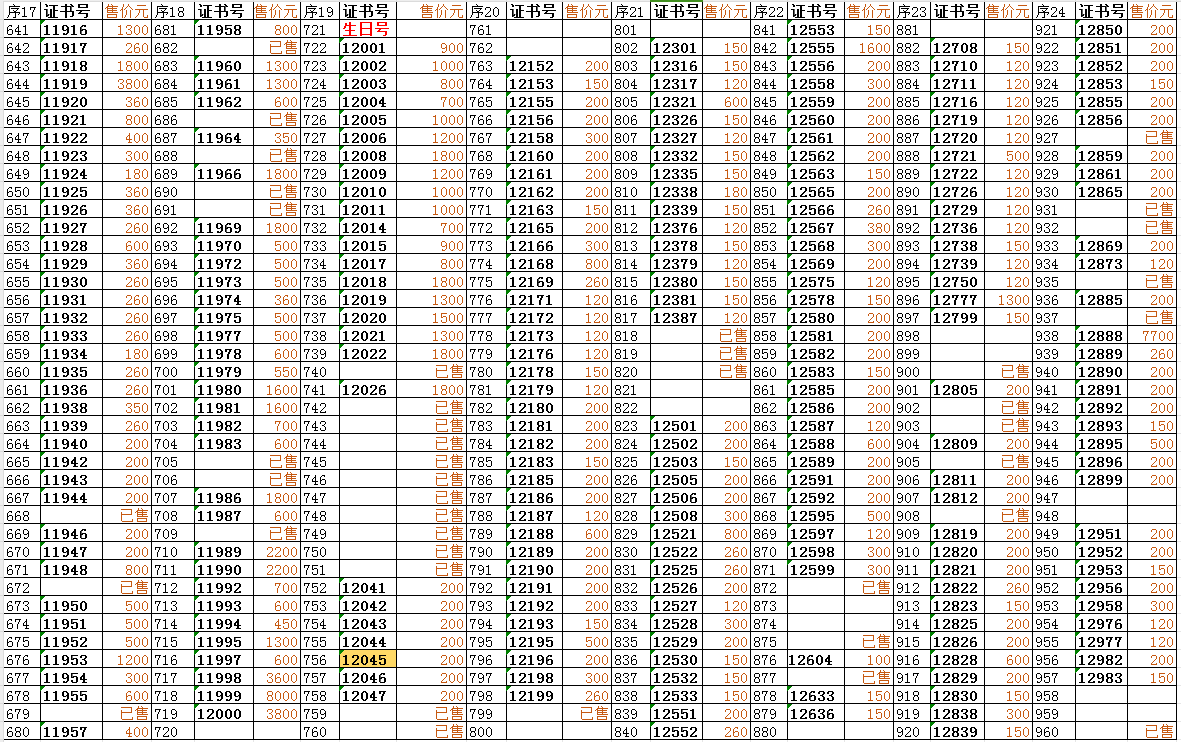Viewport: 1181px width, 742px height.
Task: Click certificate number 12301
Action: 675,48
